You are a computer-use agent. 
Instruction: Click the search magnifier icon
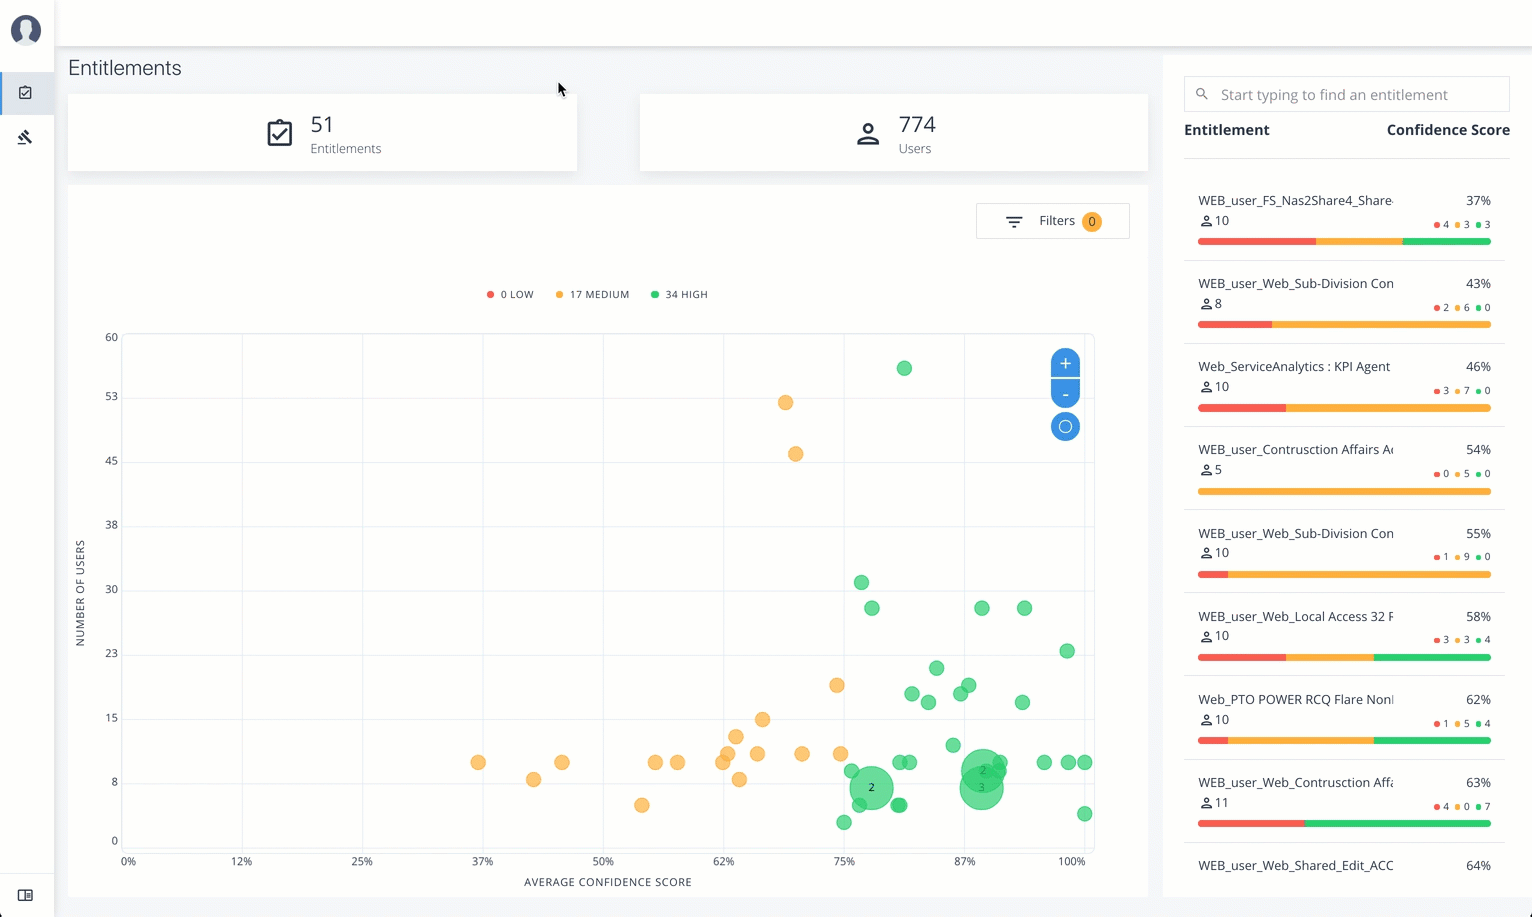pos(1202,94)
